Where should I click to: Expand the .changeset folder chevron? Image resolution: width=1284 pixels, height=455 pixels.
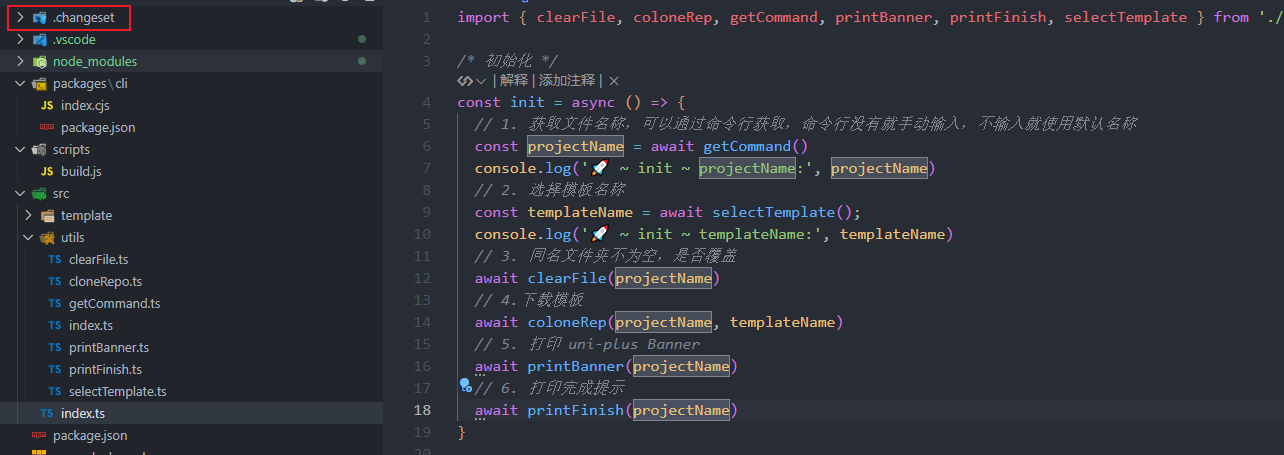pyautogui.click(x=20, y=18)
